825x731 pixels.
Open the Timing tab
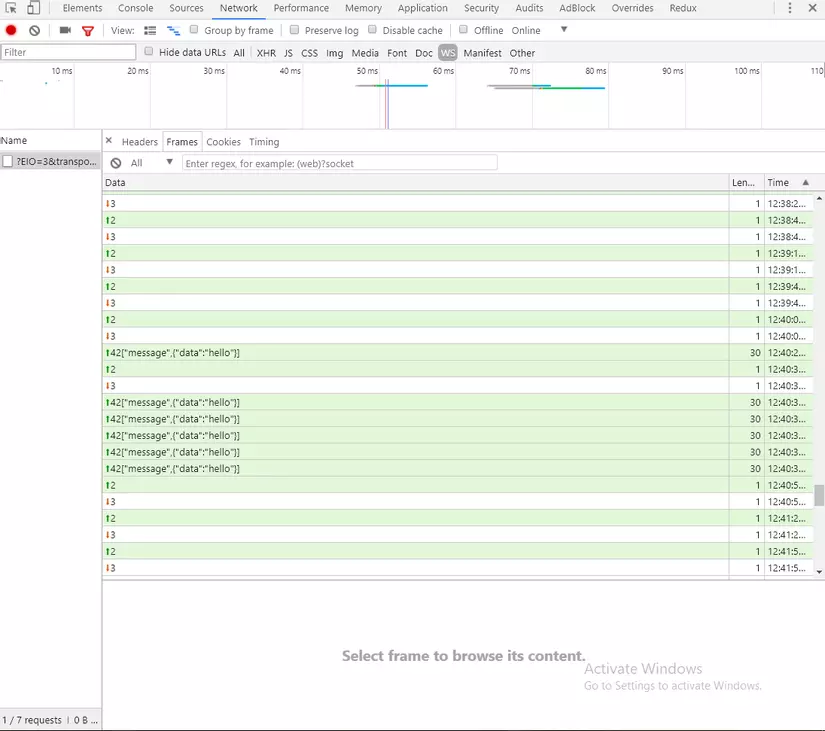[x=264, y=142]
